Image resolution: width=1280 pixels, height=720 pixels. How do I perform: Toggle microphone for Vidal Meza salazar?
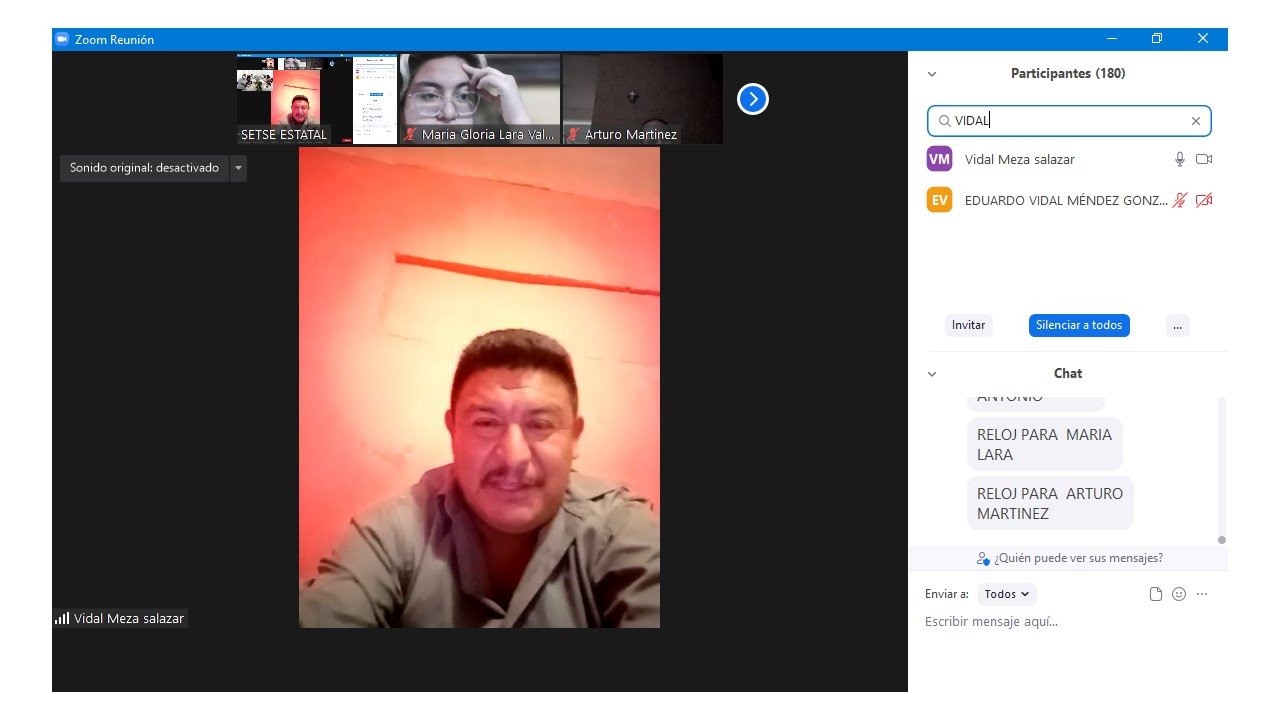(x=1180, y=159)
